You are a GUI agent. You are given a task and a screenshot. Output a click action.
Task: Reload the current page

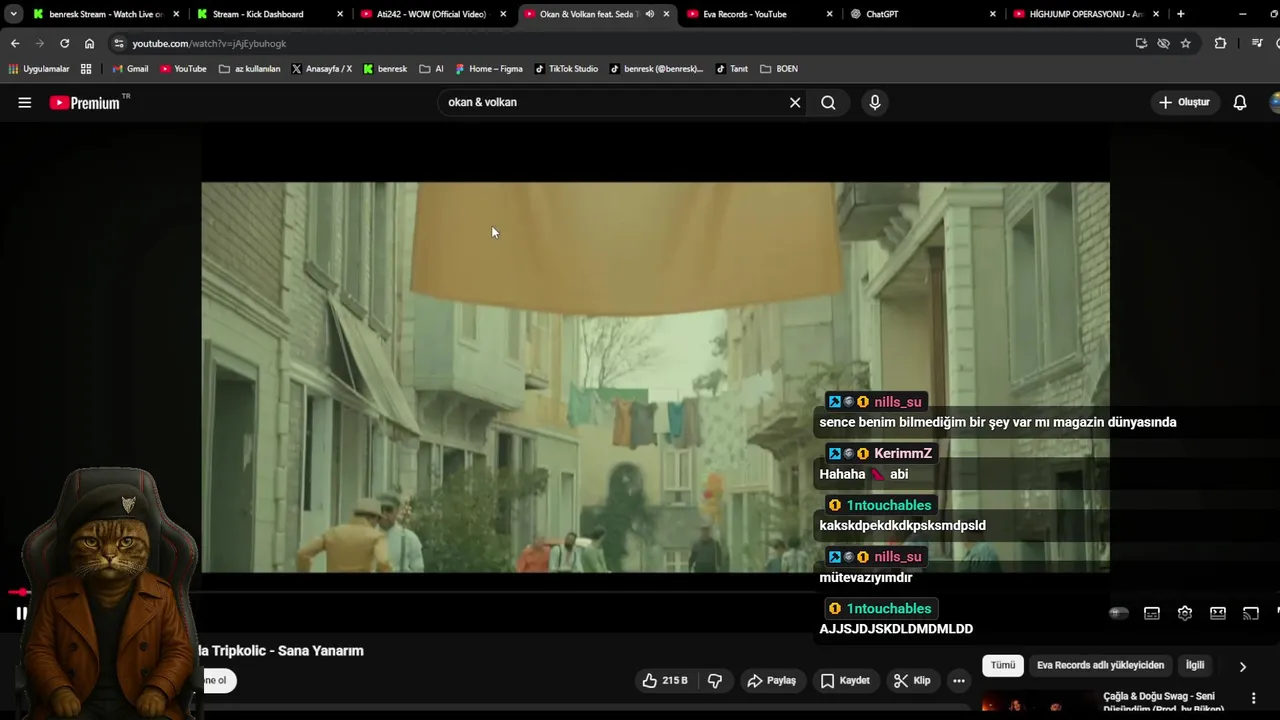tap(64, 43)
